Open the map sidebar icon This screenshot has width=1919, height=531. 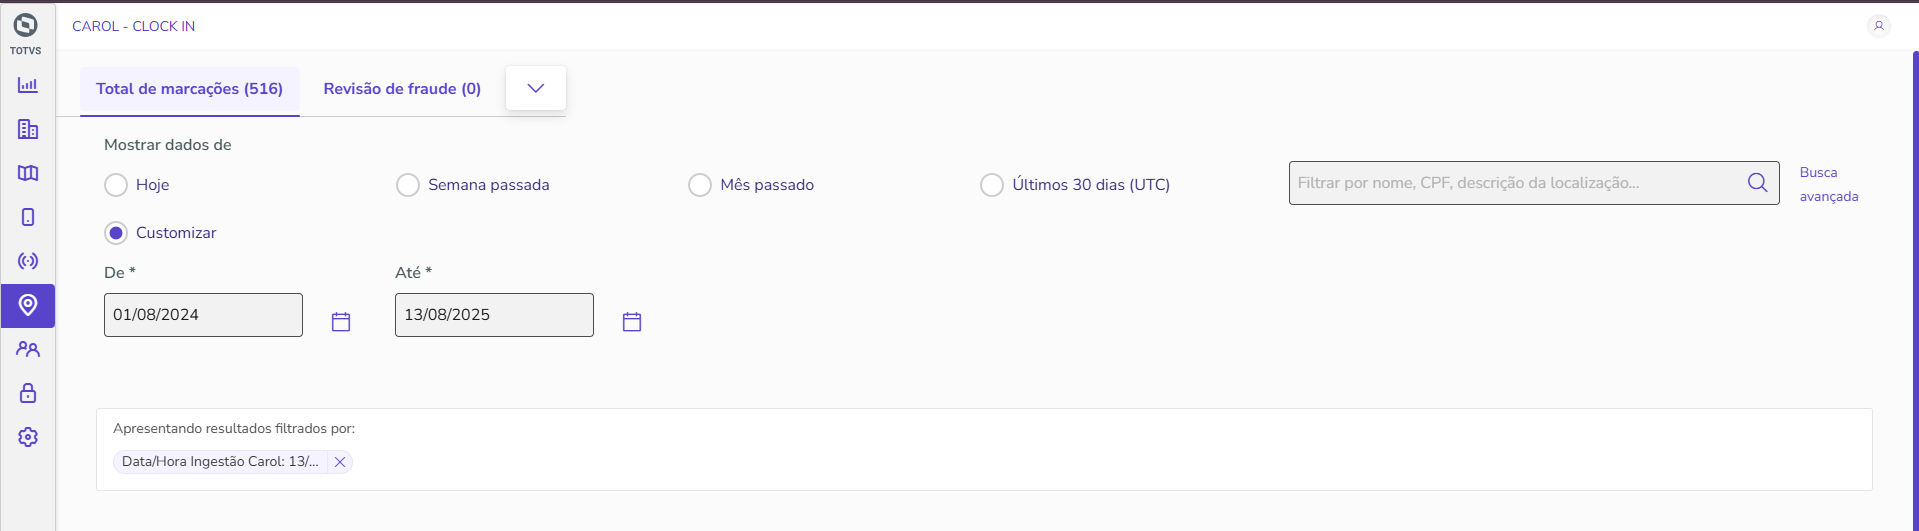click(28, 173)
